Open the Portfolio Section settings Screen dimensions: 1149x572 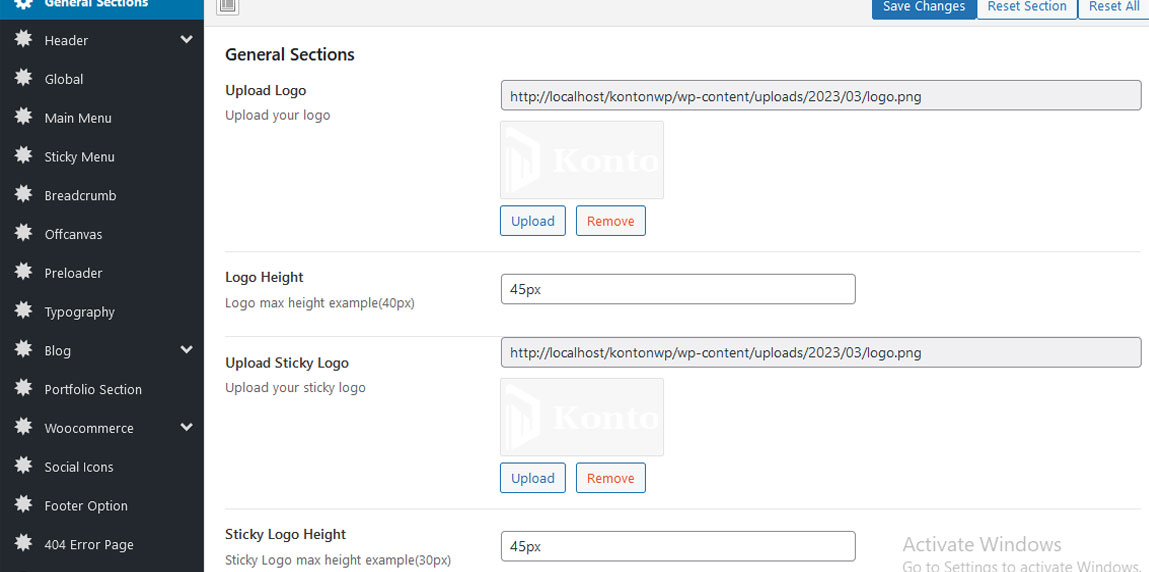pos(93,390)
